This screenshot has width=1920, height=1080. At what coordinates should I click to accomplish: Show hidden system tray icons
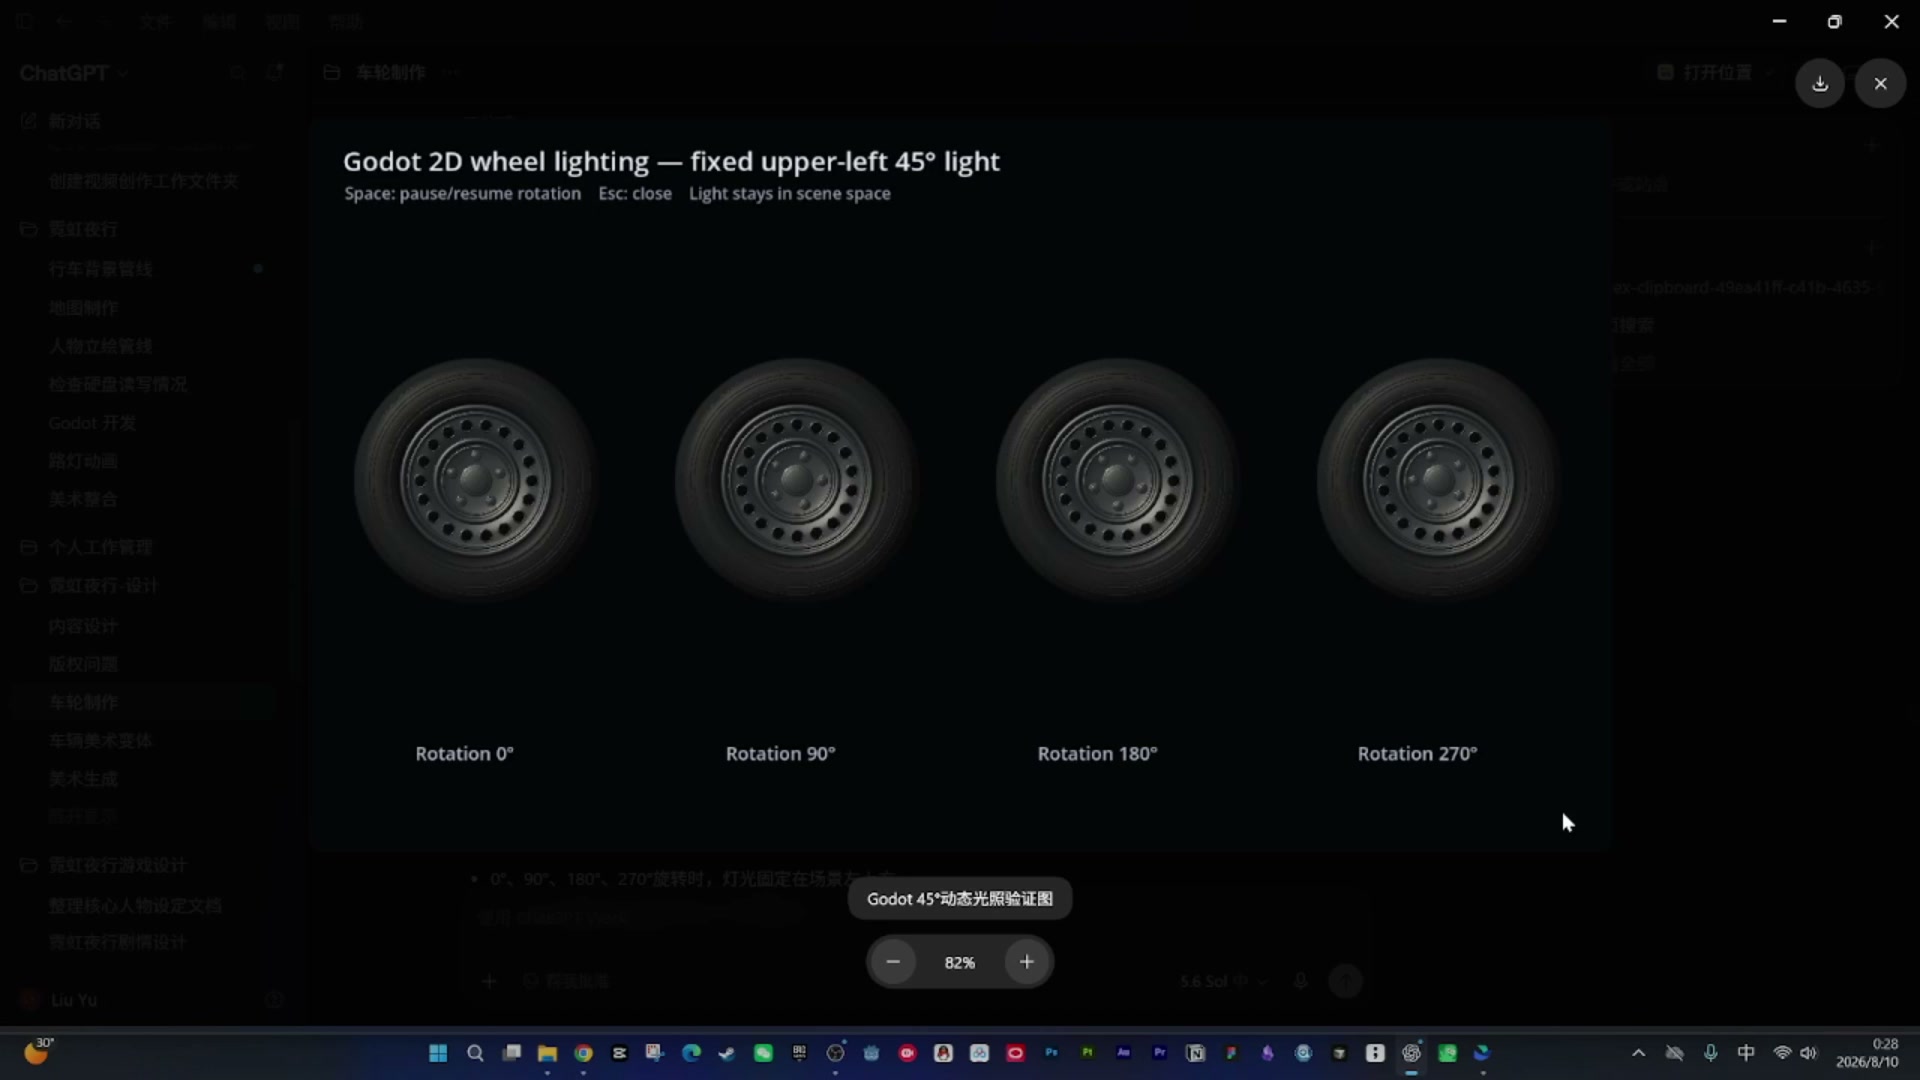1638,1053
